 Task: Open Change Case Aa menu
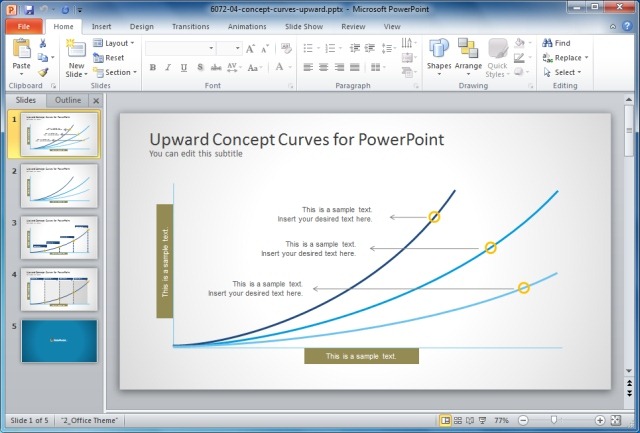(x=255, y=67)
